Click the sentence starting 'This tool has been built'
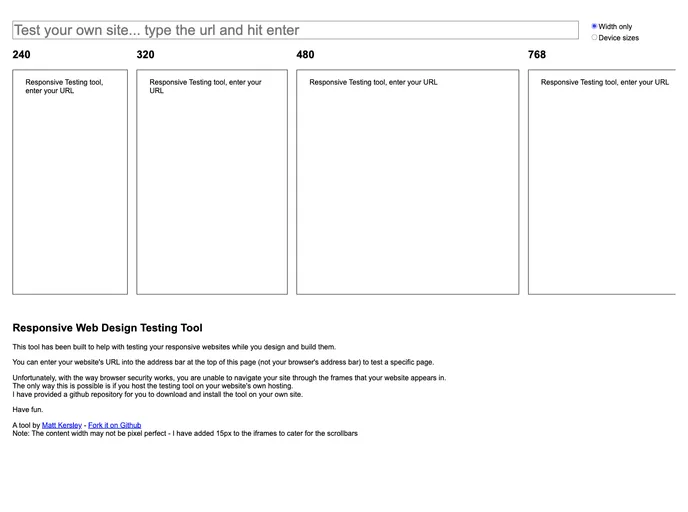 coord(174,347)
